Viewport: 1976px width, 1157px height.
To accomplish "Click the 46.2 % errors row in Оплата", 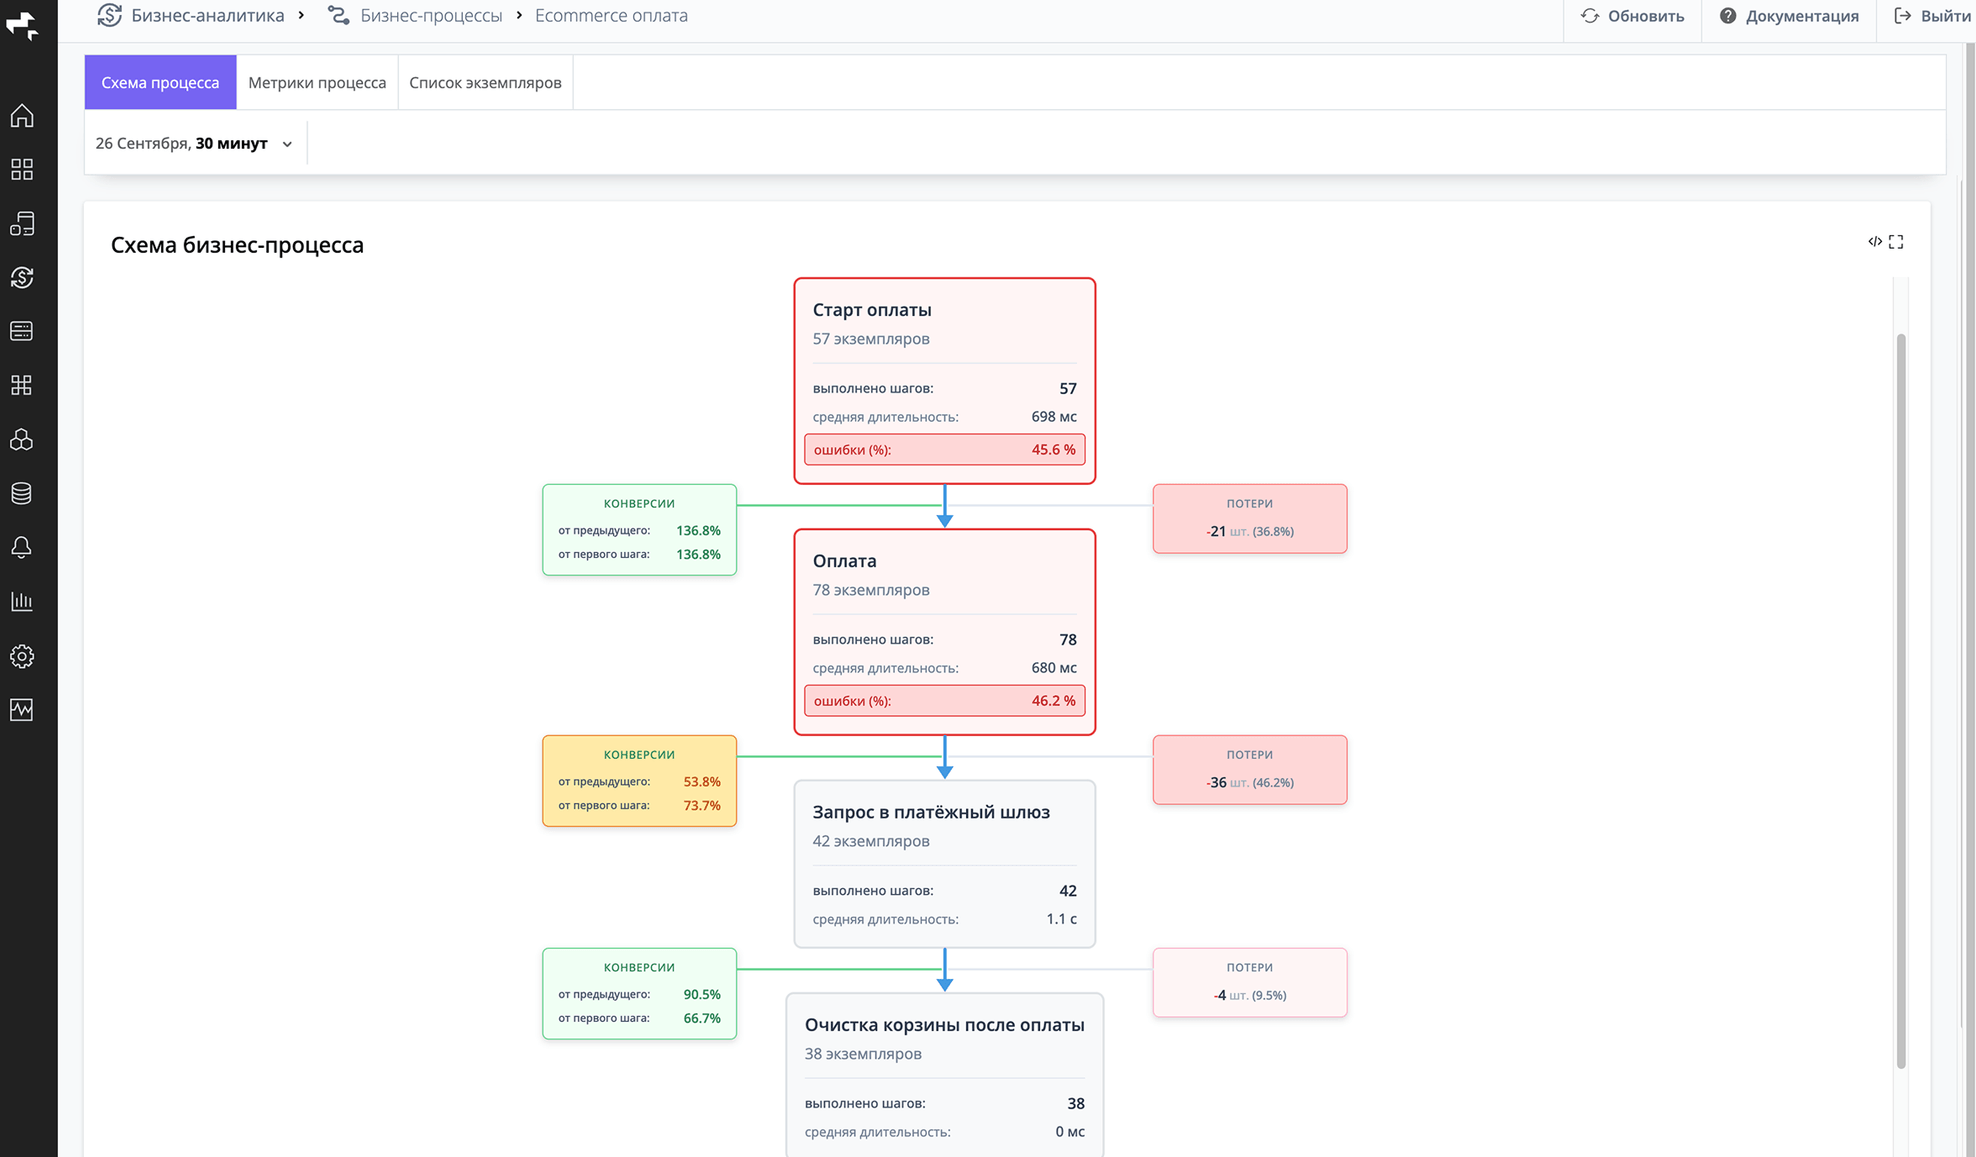I will point(945,701).
